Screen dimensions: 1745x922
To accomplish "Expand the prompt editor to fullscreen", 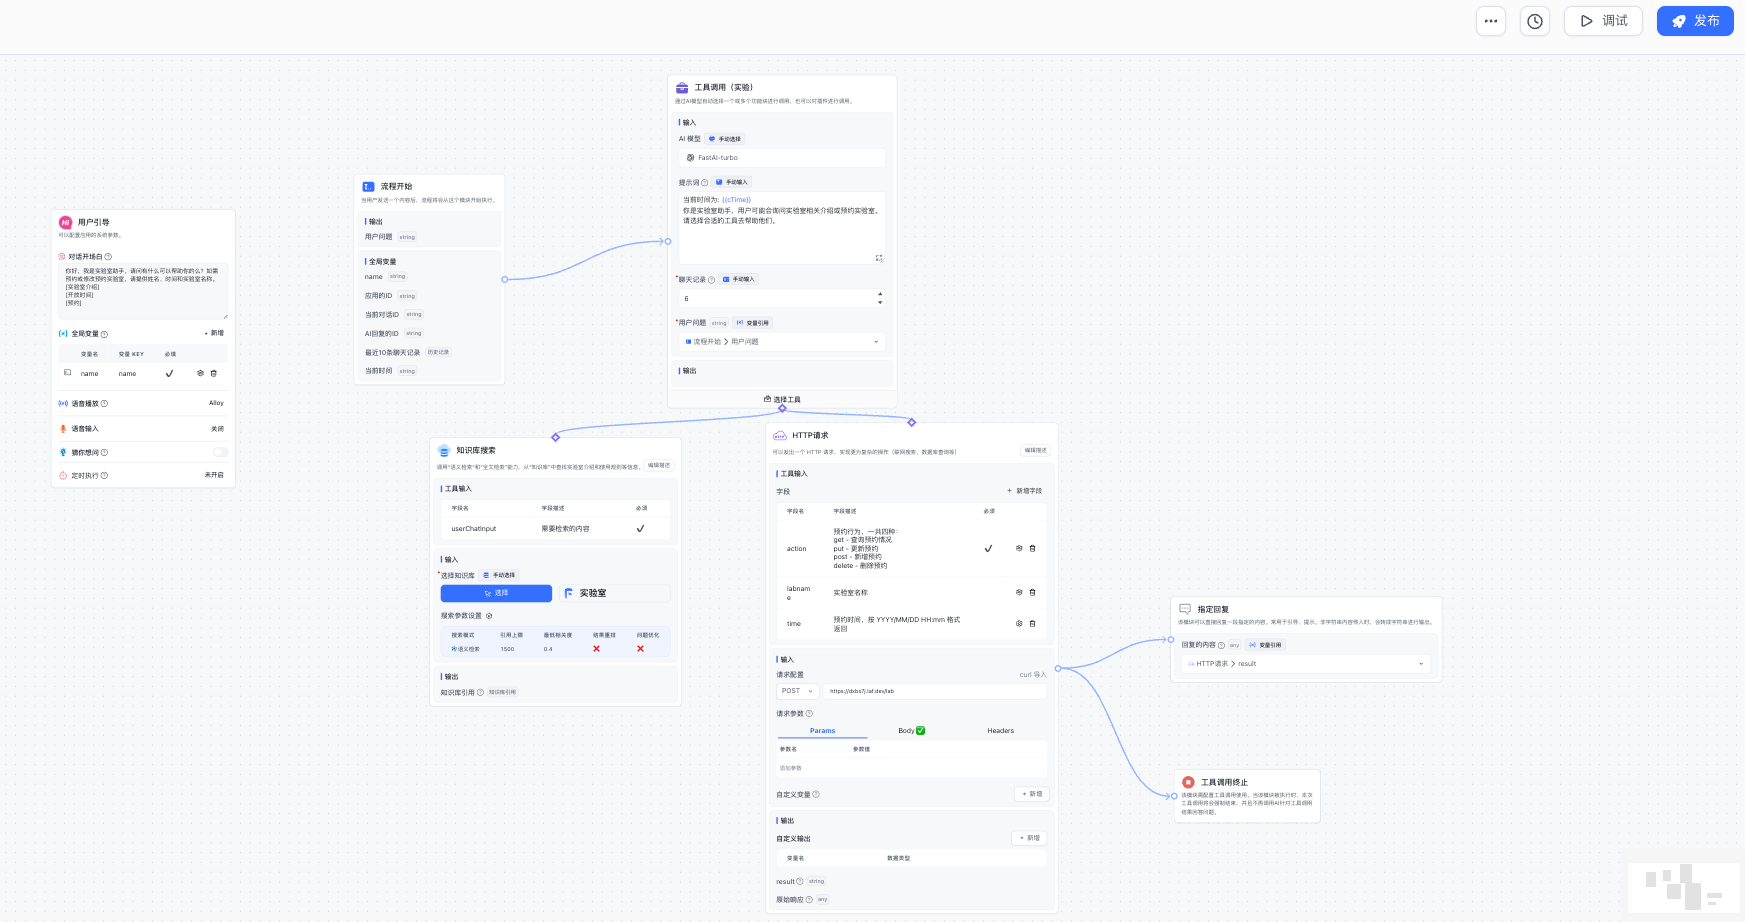I will coord(879,258).
